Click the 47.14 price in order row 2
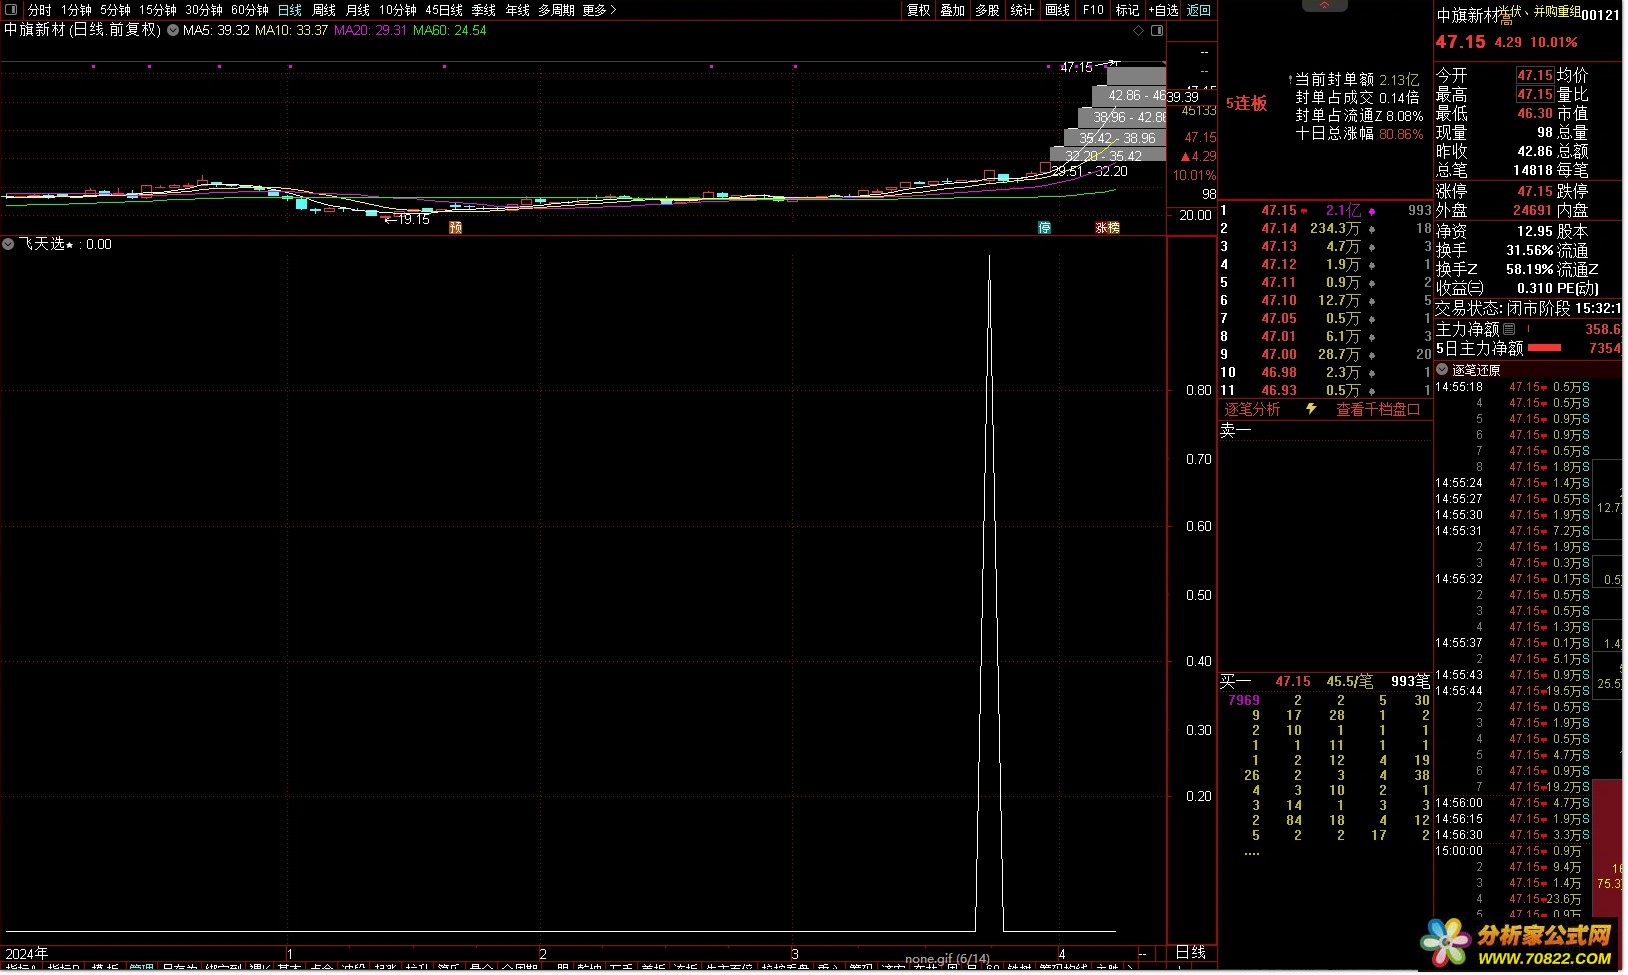Image resolution: width=1628 pixels, height=975 pixels. click(1278, 228)
